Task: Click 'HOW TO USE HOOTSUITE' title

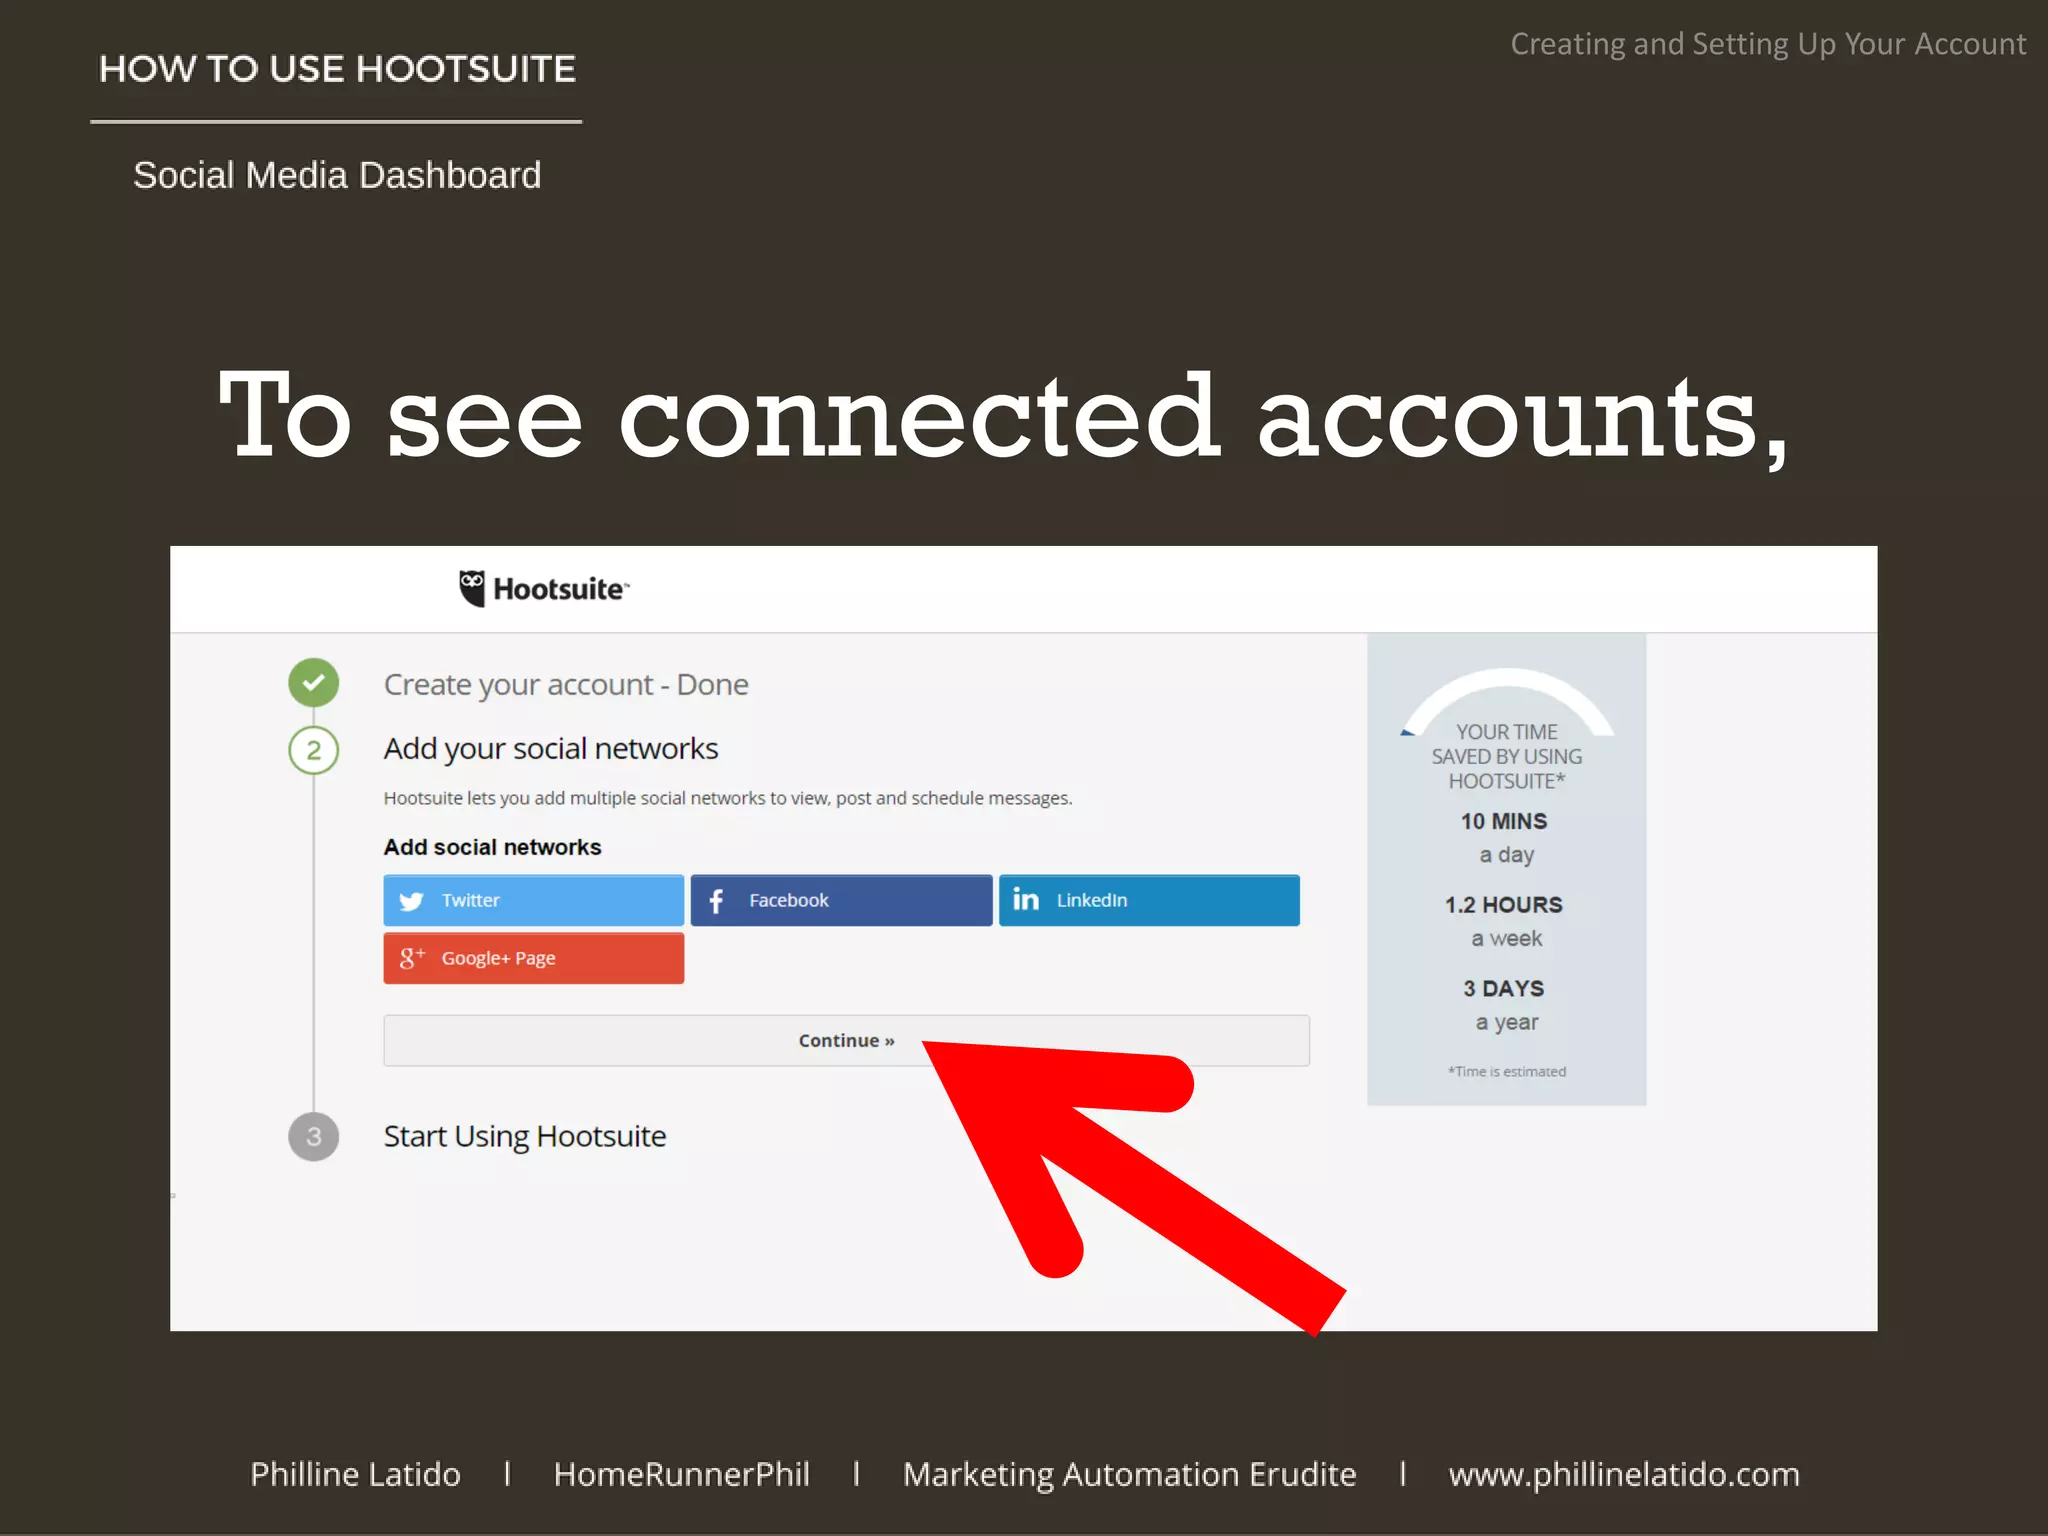Action: (337, 69)
